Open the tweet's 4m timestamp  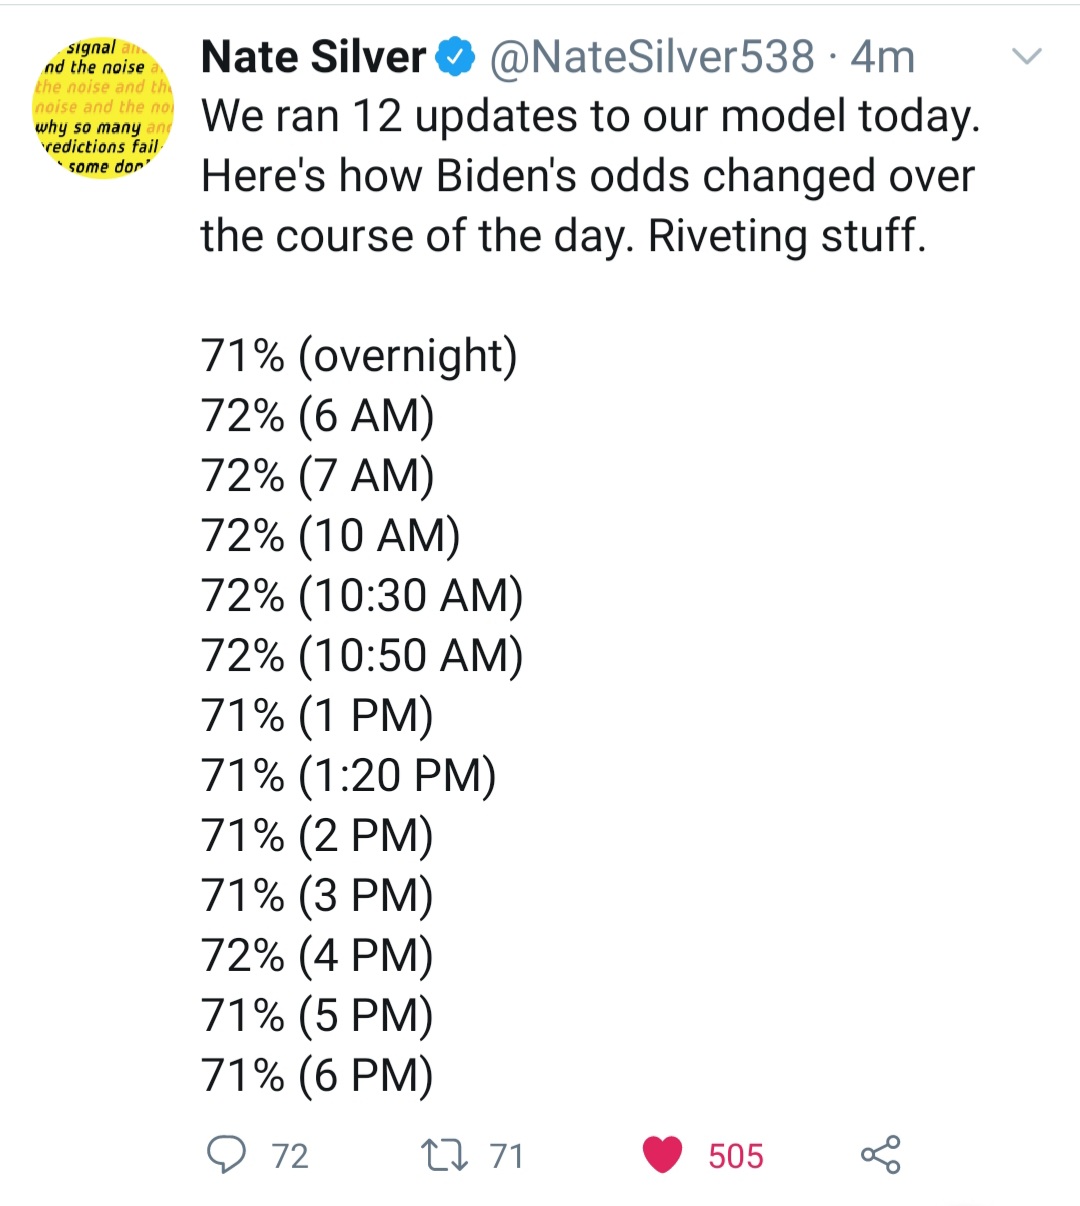pyautogui.click(x=882, y=57)
